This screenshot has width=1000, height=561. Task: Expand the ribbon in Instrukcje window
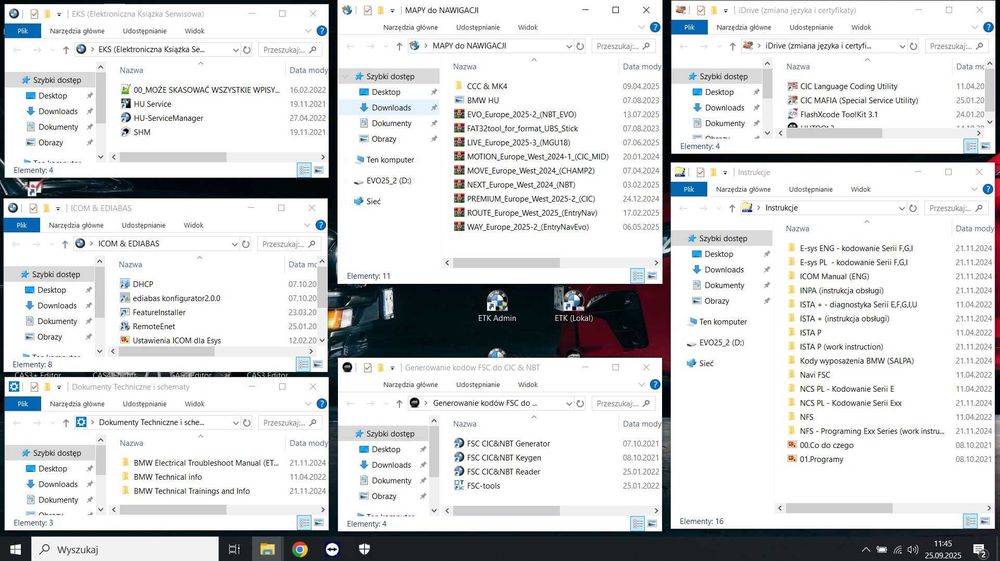(x=974, y=189)
